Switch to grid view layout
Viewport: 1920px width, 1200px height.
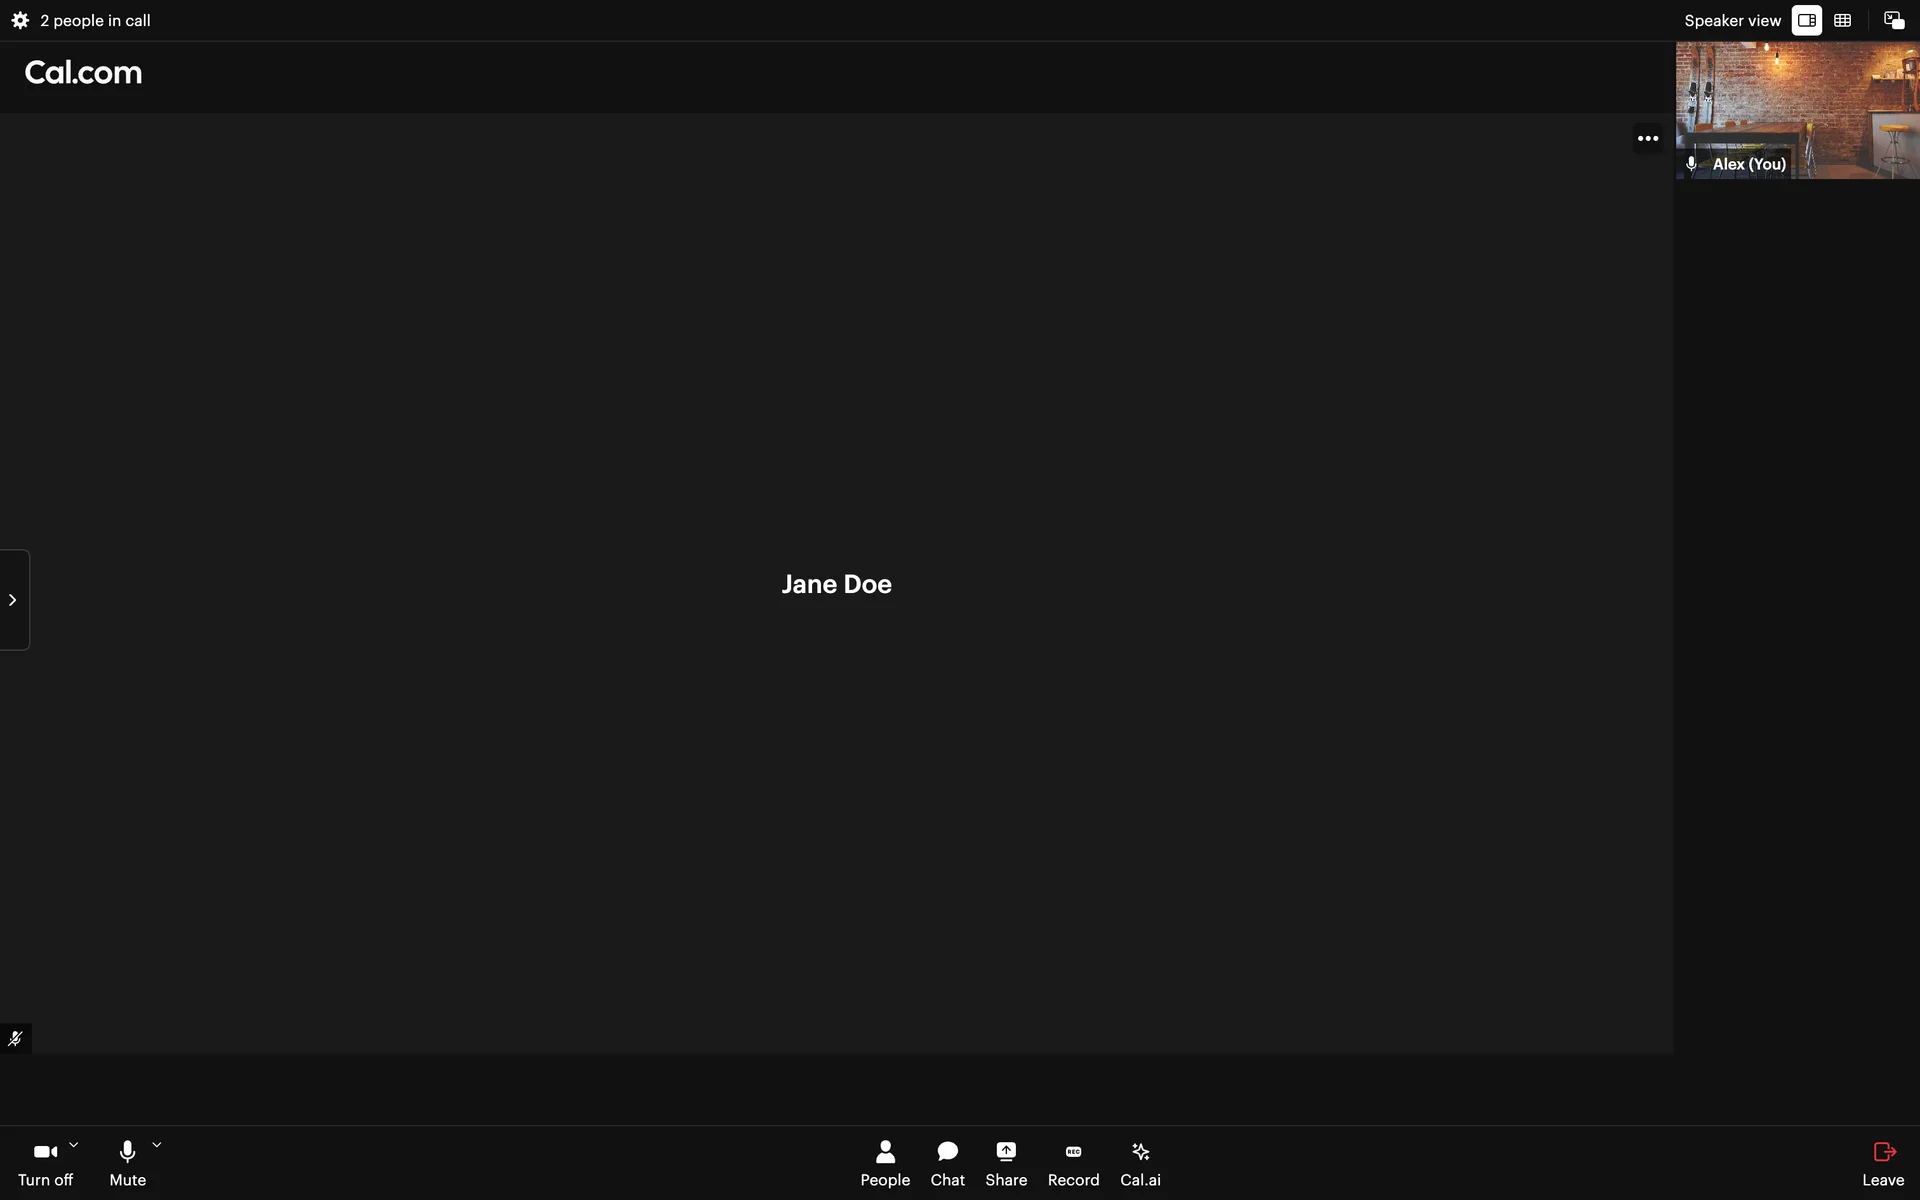coord(1843,20)
